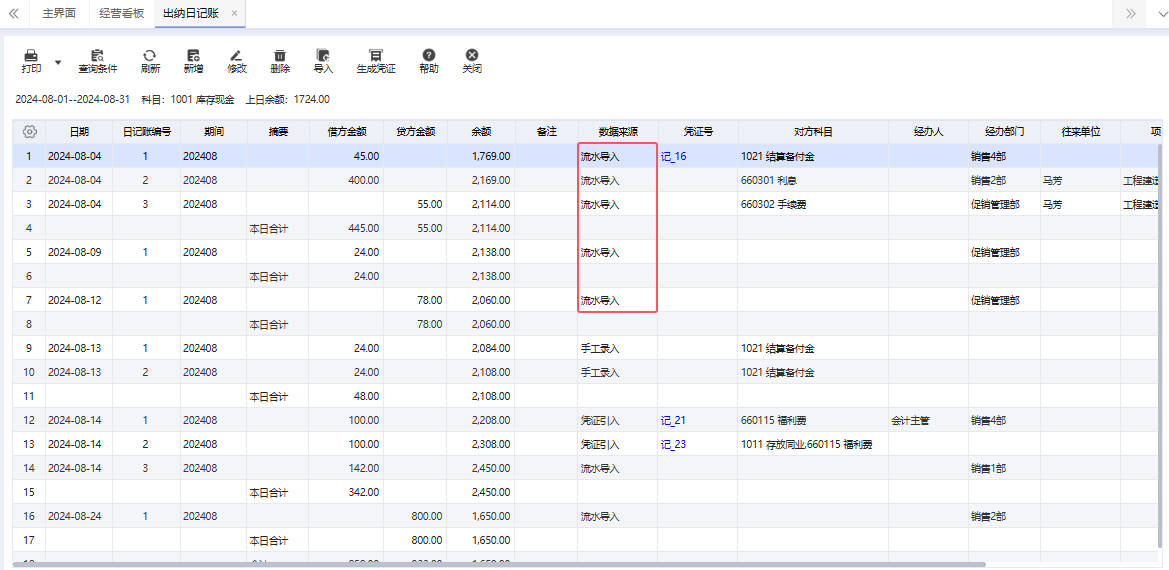This screenshot has height=570, width=1169.
Task: Open voucher link 记_21
Action: (x=673, y=420)
